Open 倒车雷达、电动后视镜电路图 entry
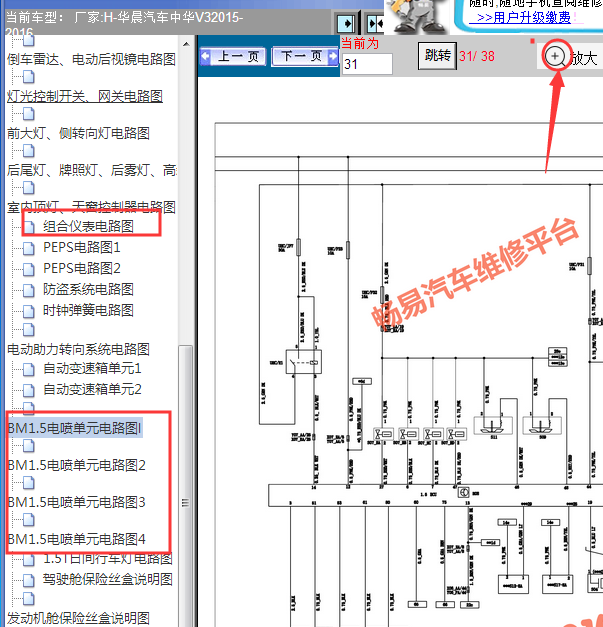 pos(91,59)
